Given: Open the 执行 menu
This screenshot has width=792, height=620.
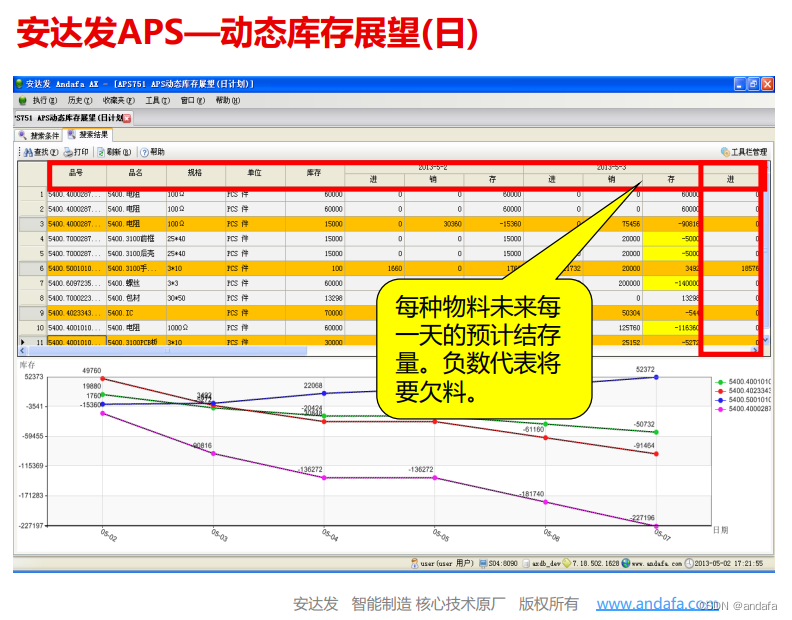Looking at the screenshot, I should click(44, 101).
